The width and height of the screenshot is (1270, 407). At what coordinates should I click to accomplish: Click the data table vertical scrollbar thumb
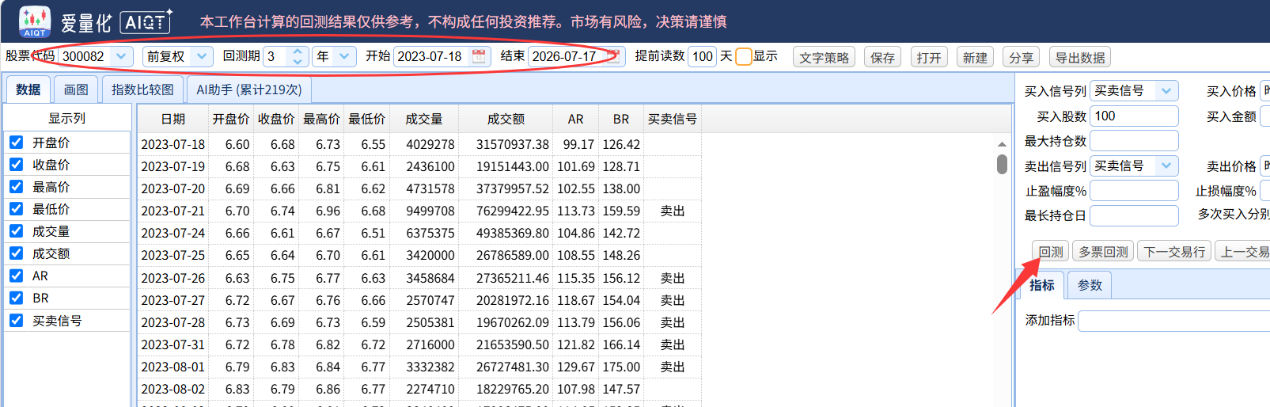click(x=1001, y=164)
